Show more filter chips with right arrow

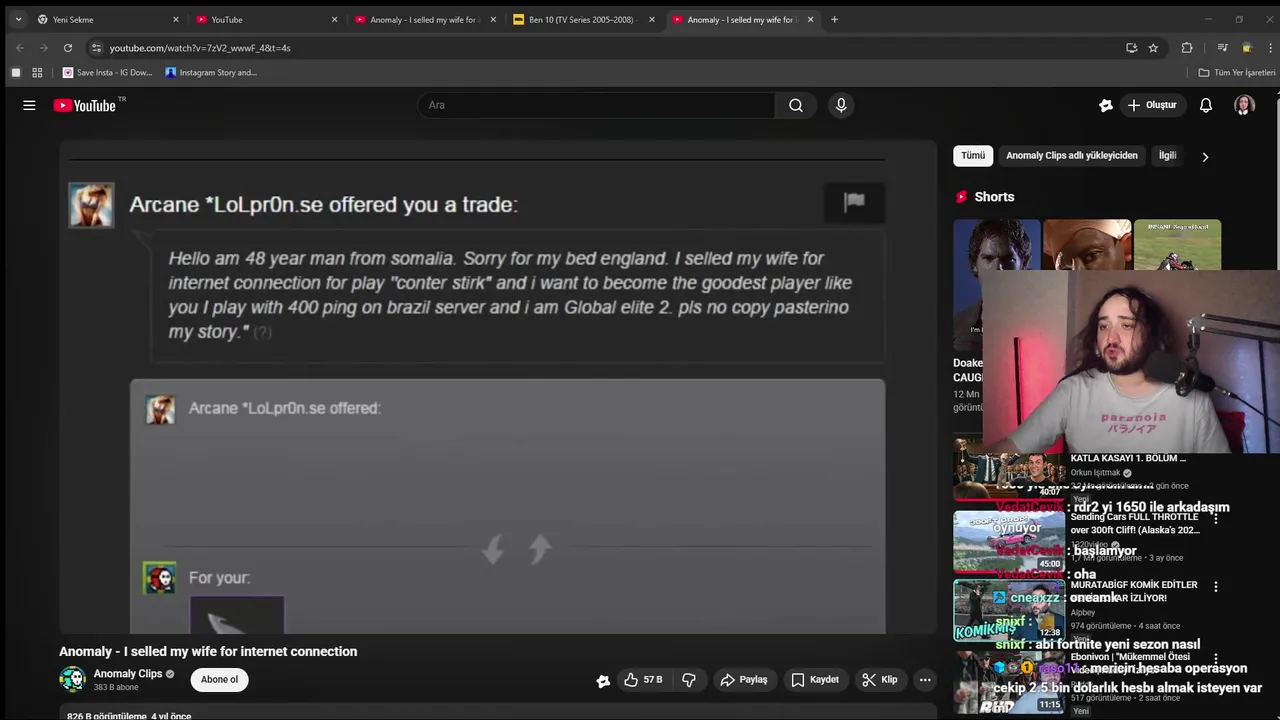click(x=1205, y=157)
